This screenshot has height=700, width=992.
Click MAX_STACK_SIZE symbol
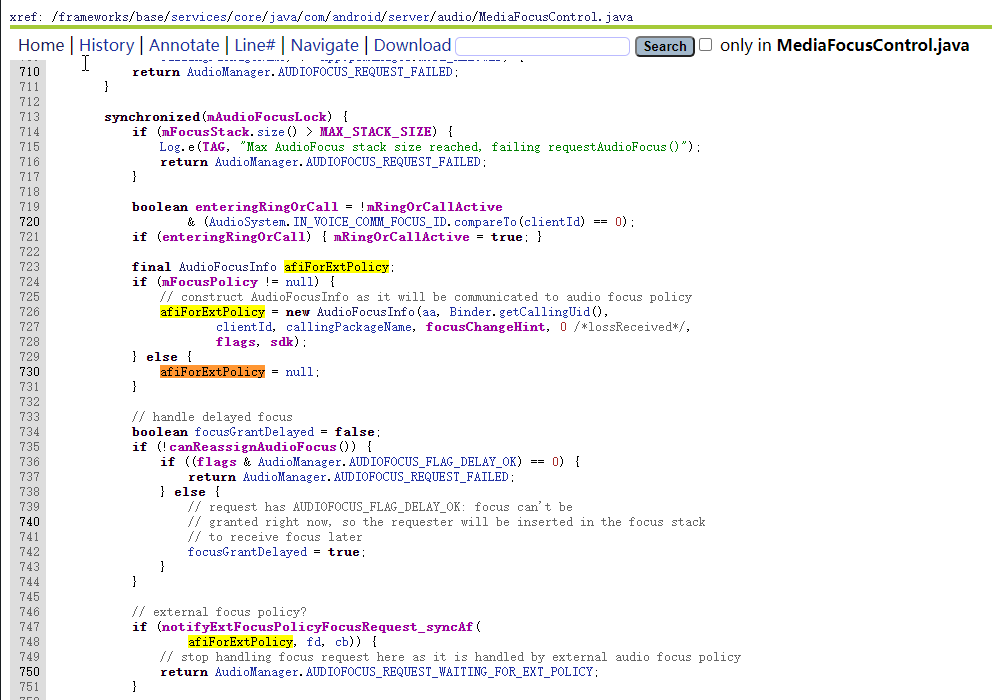[x=375, y=132]
